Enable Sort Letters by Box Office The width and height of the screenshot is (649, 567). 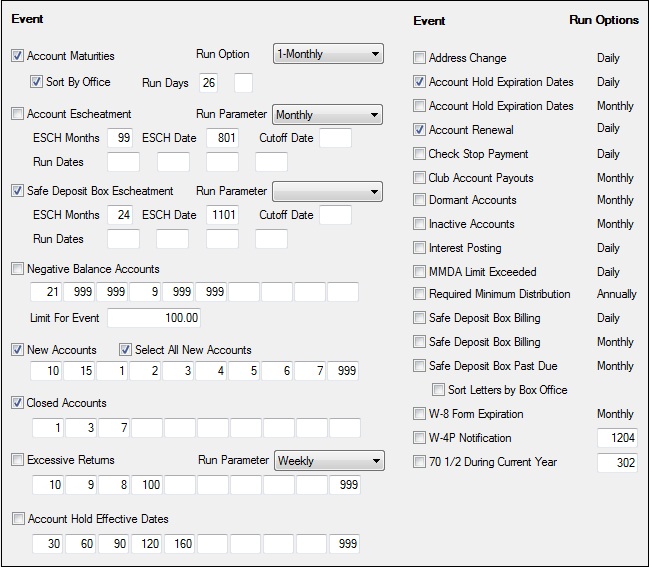pyautogui.click(x=438, y=390)
